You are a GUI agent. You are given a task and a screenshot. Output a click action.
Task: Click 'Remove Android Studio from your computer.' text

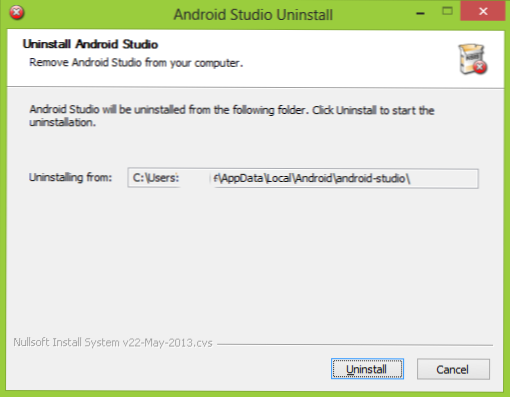[136, 63]
